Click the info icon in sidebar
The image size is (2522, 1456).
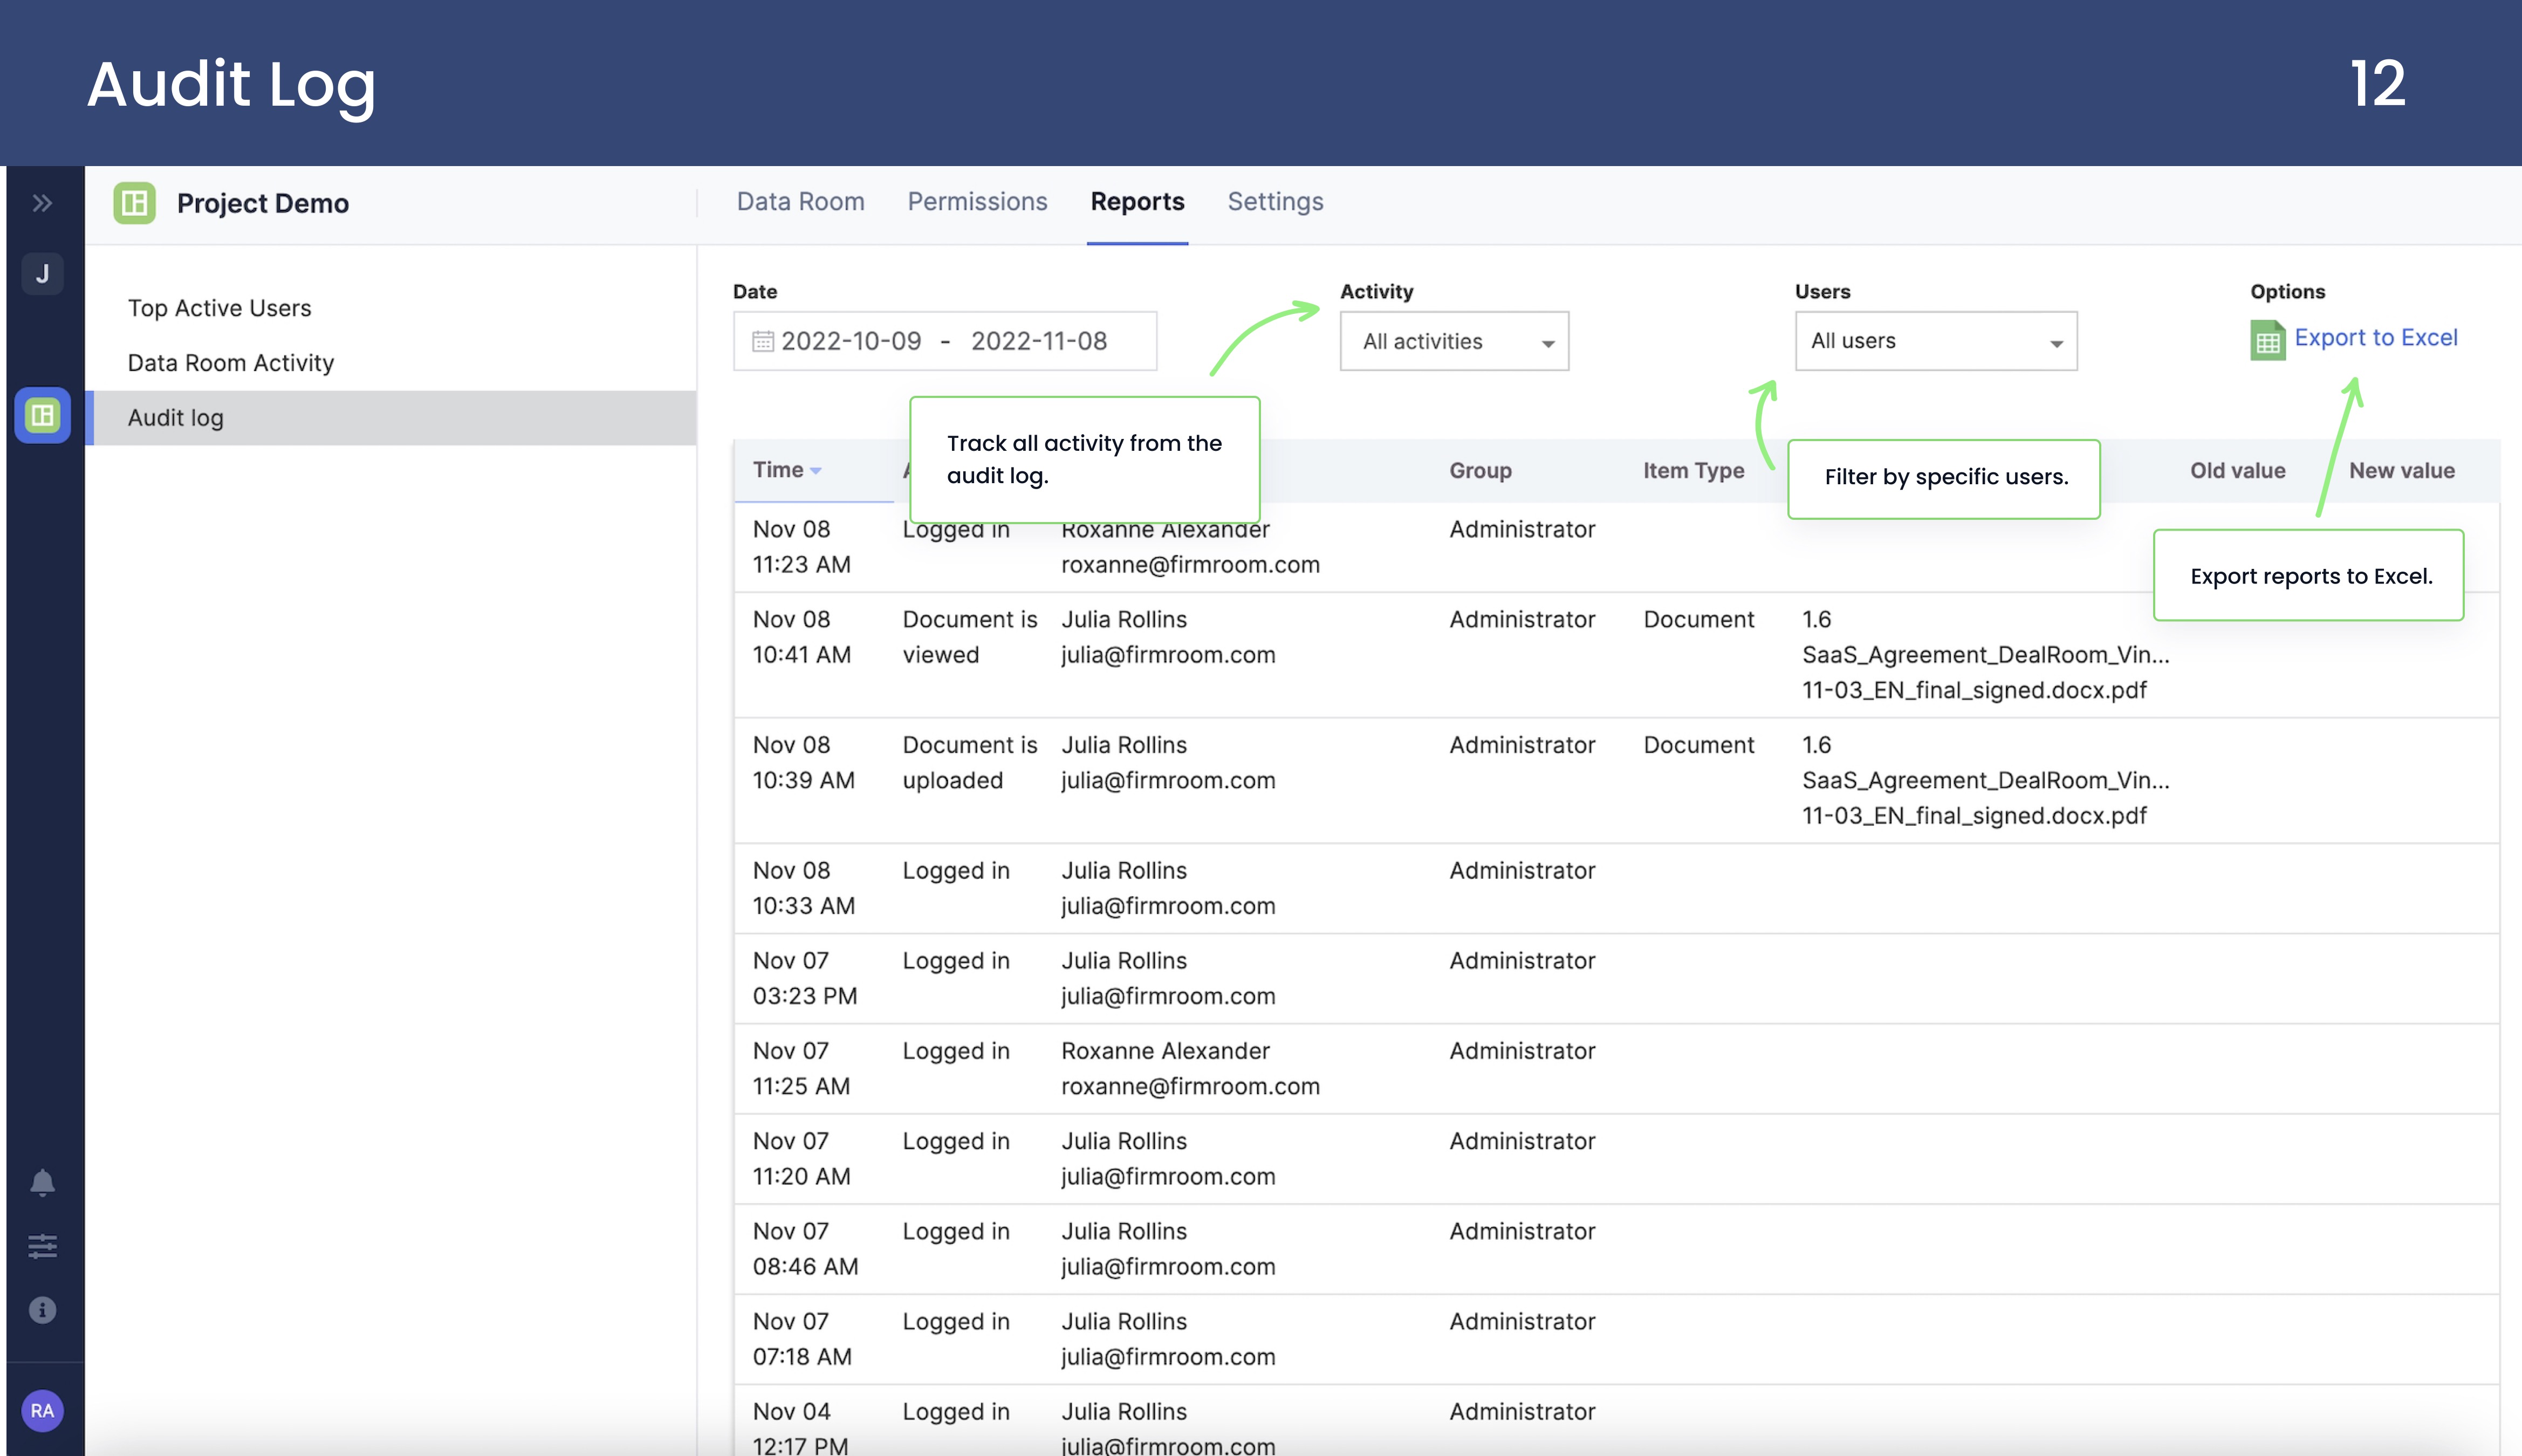point(42,1310)
